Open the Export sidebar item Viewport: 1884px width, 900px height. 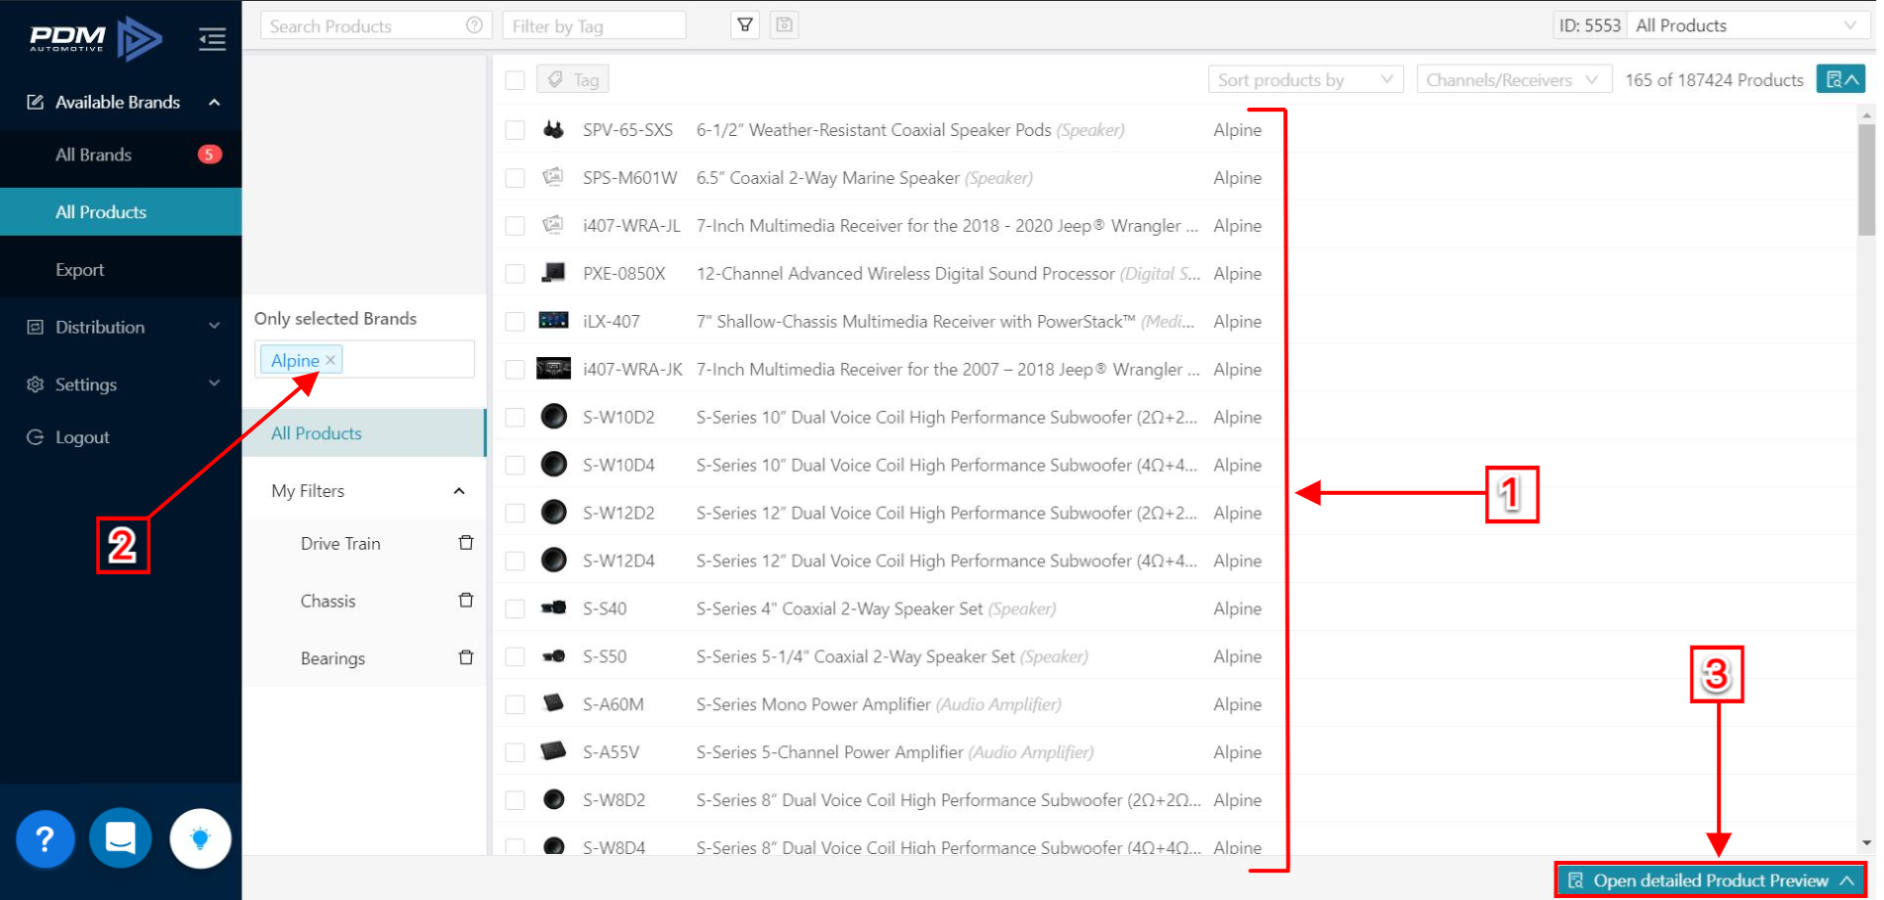tap(121, 269)
